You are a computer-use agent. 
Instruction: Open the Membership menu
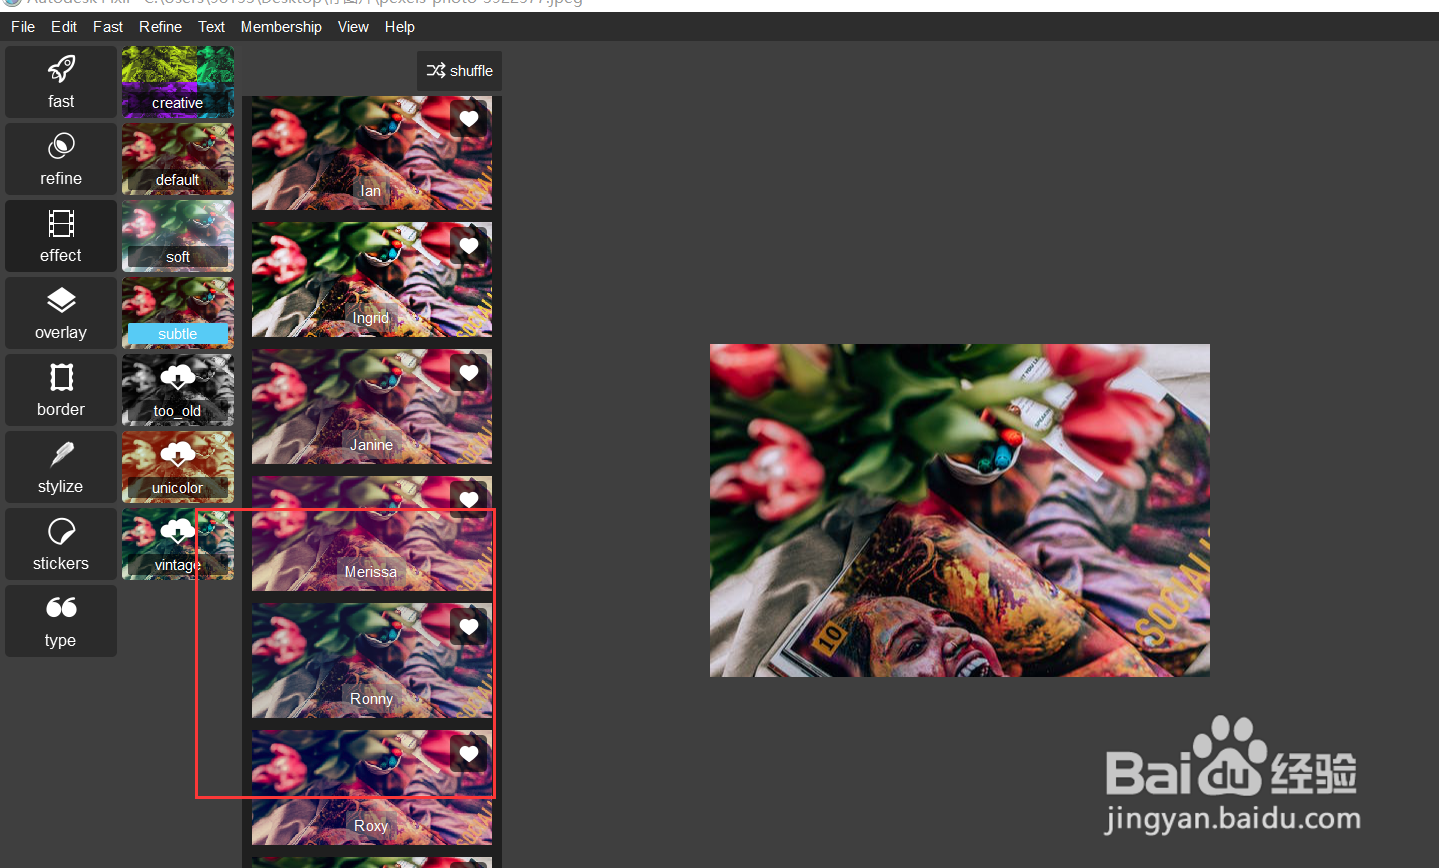point(281,27)
